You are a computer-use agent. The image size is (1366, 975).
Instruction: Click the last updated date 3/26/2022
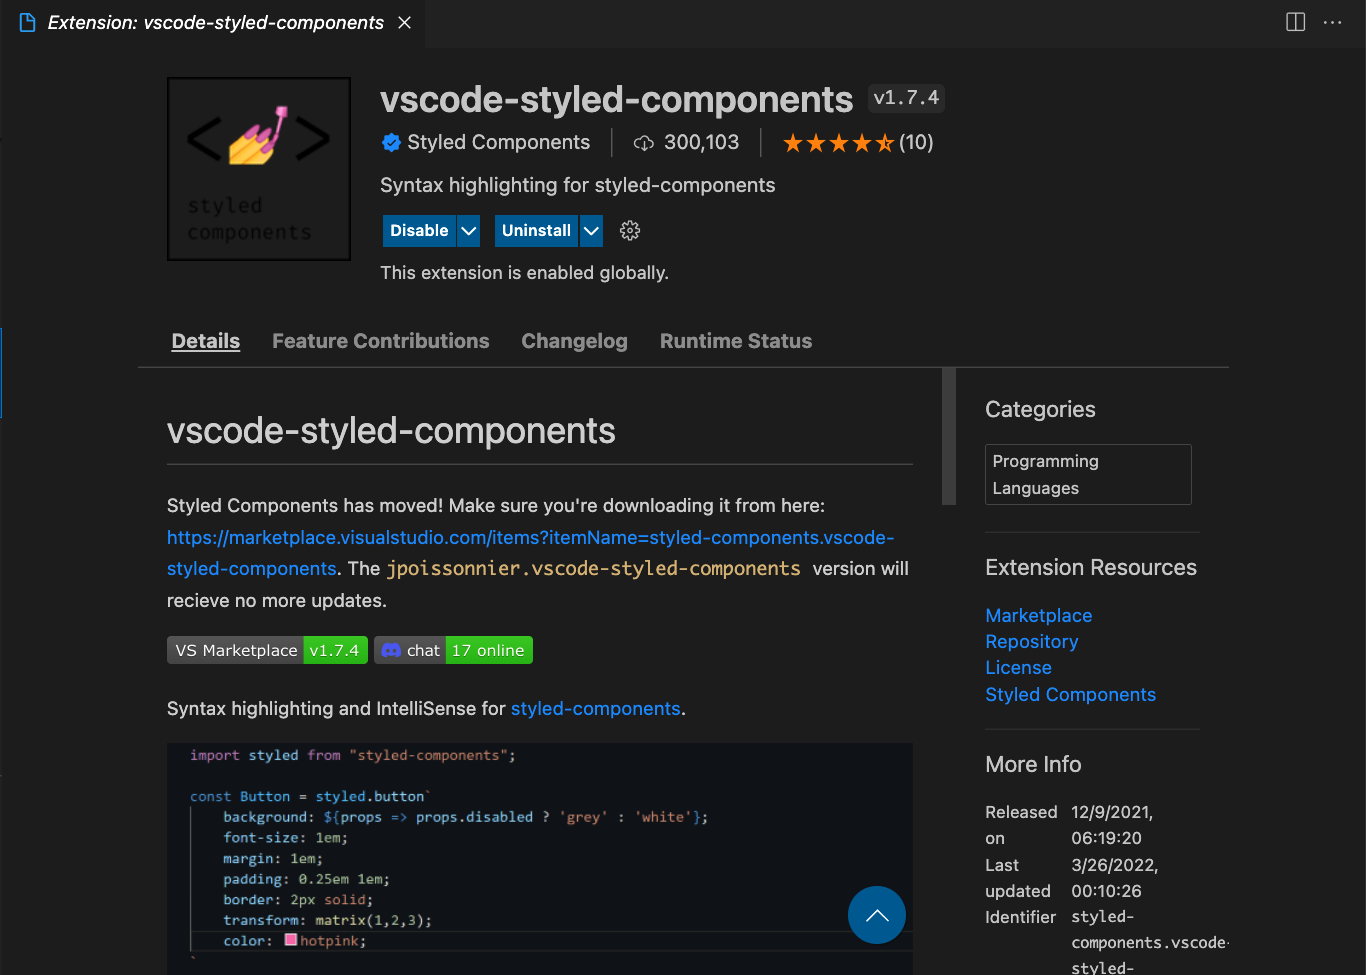tap(1114, 878)
